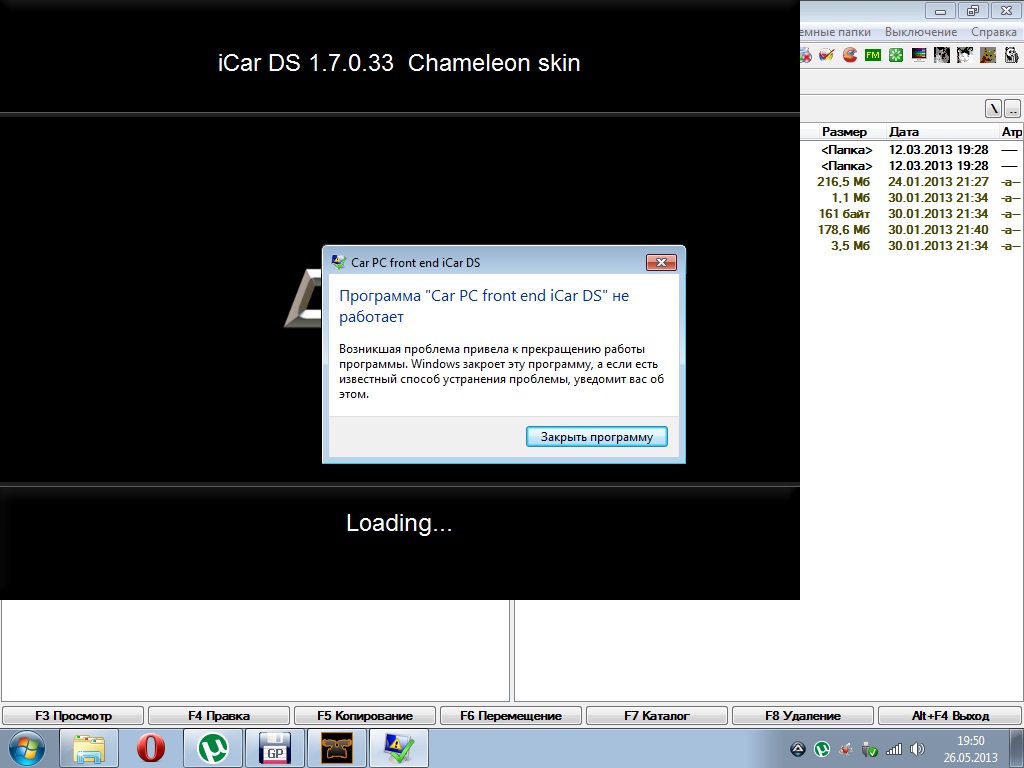The image size is (1024, 768).
Task: Sort files by Размер column header
Action: click(x=844, y=132)
